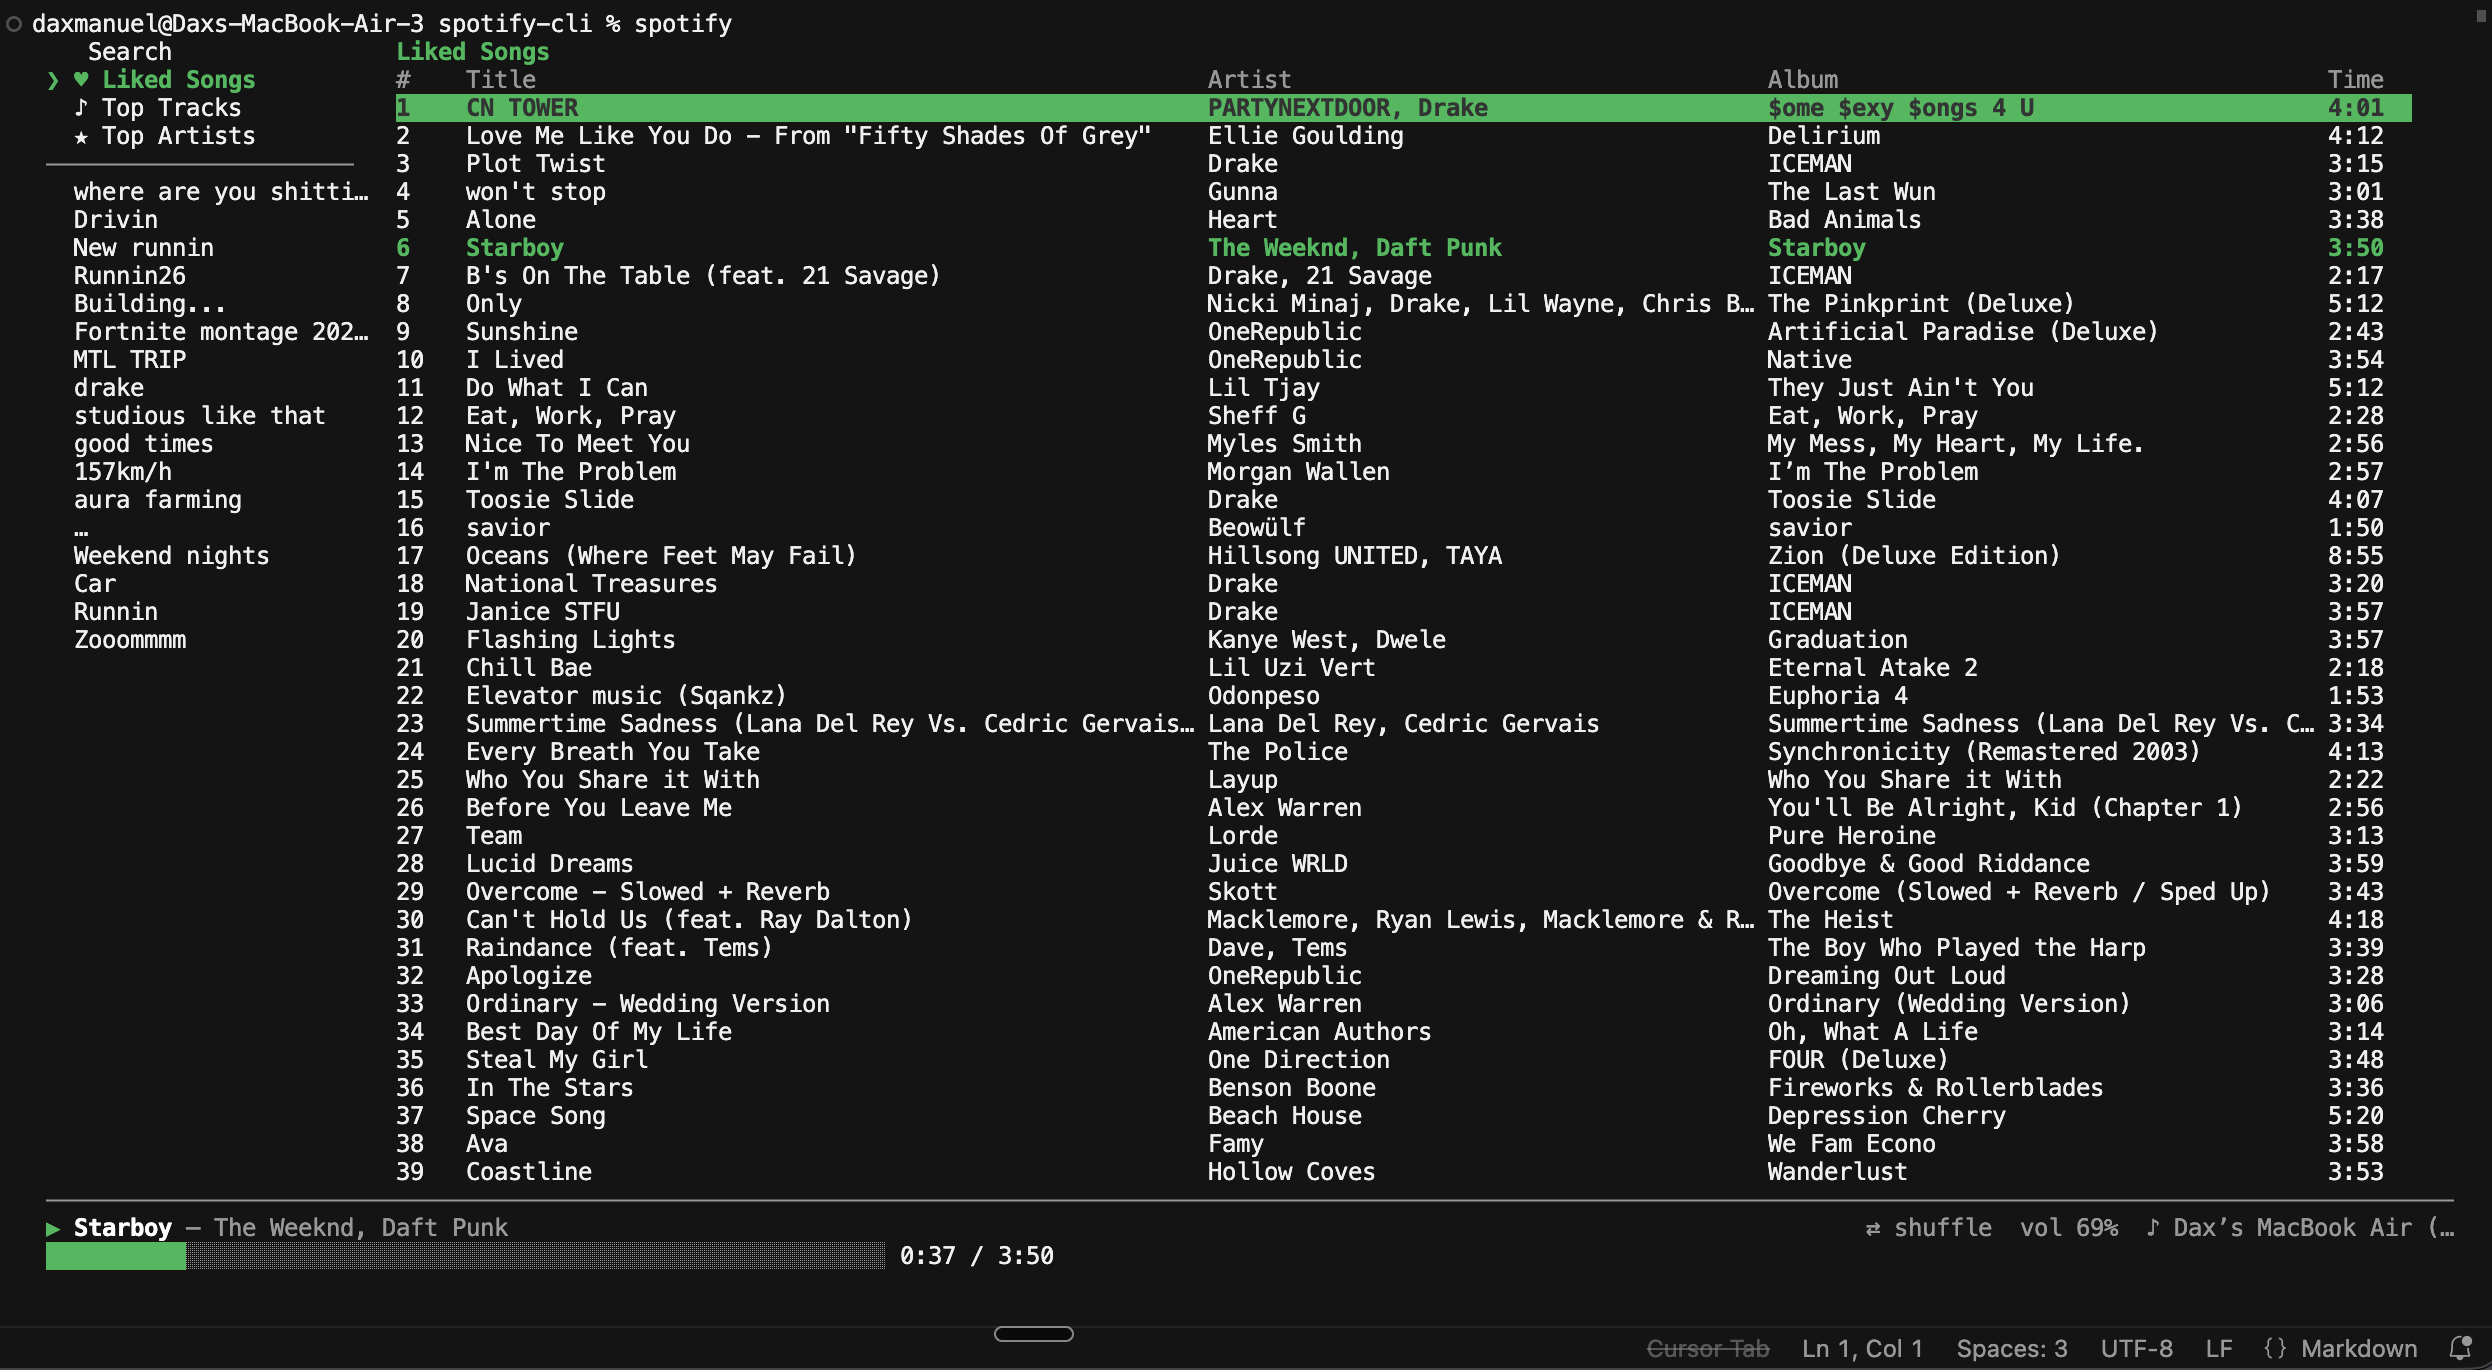
Task: Click the playback progress bar
Action: tap(465, 1256)
